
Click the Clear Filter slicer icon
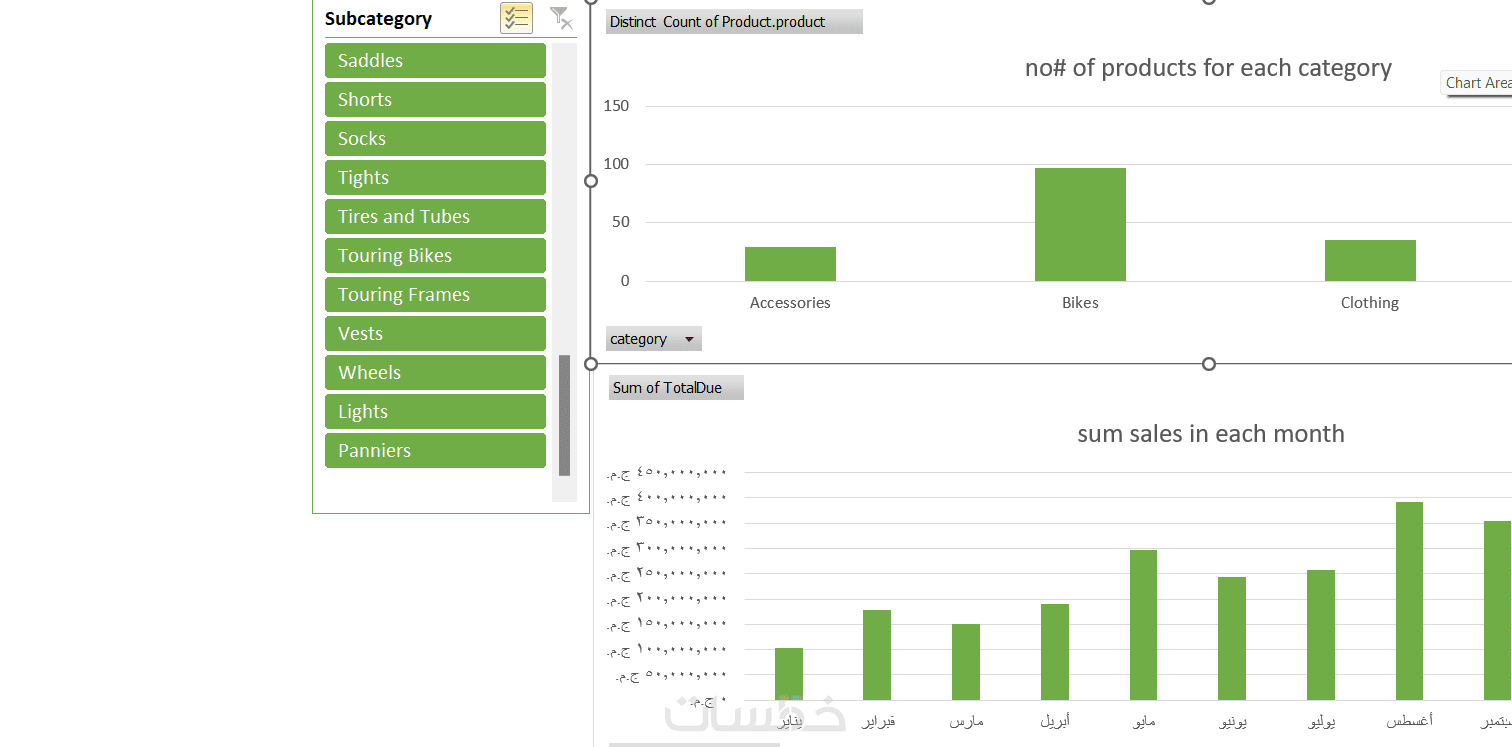pyautogui.click(x=561, y=18)
